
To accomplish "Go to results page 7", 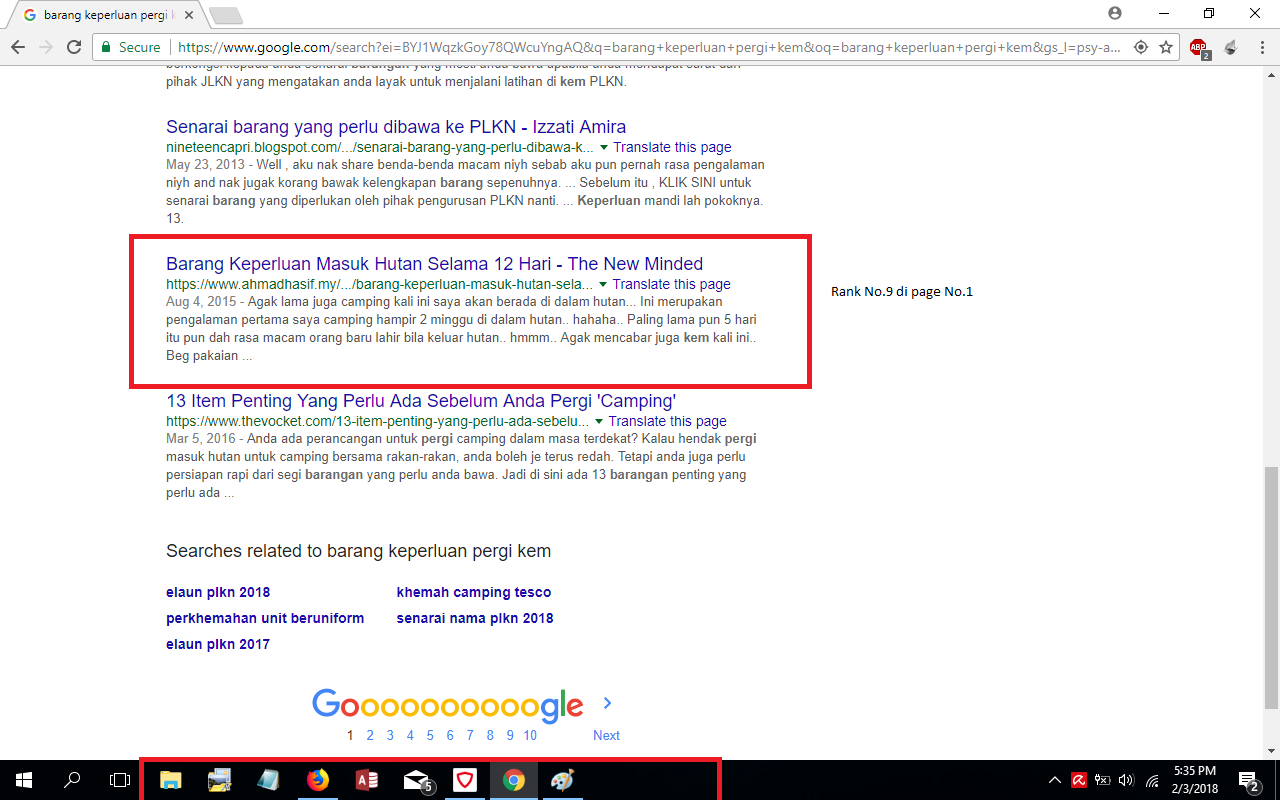I will click(x=470, y=735).
